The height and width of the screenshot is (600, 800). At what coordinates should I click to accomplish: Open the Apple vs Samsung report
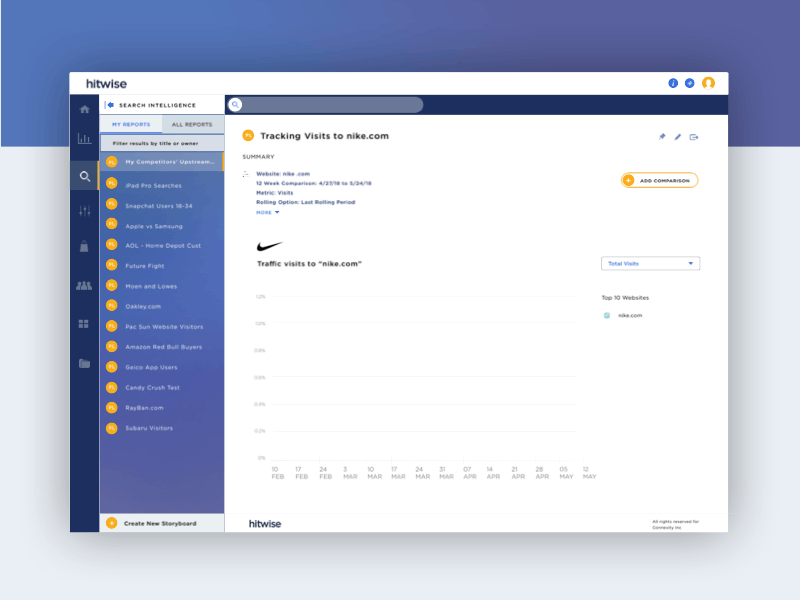coord(155,226)
